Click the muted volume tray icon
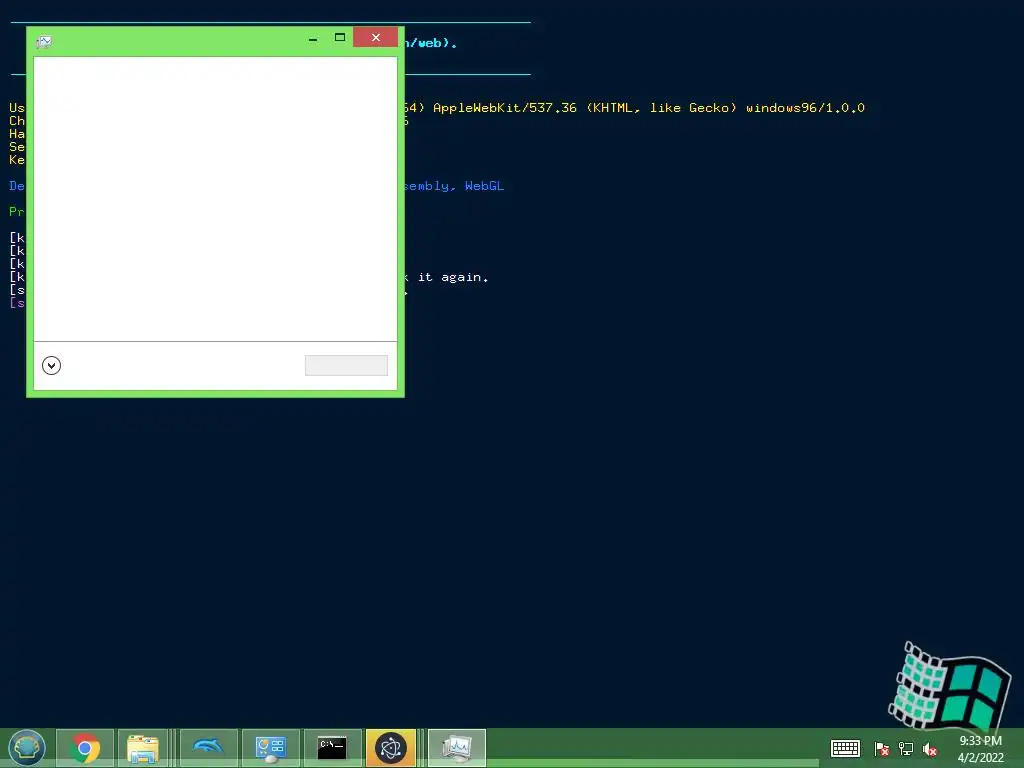 pyautogui.click(x=930, y=749)
